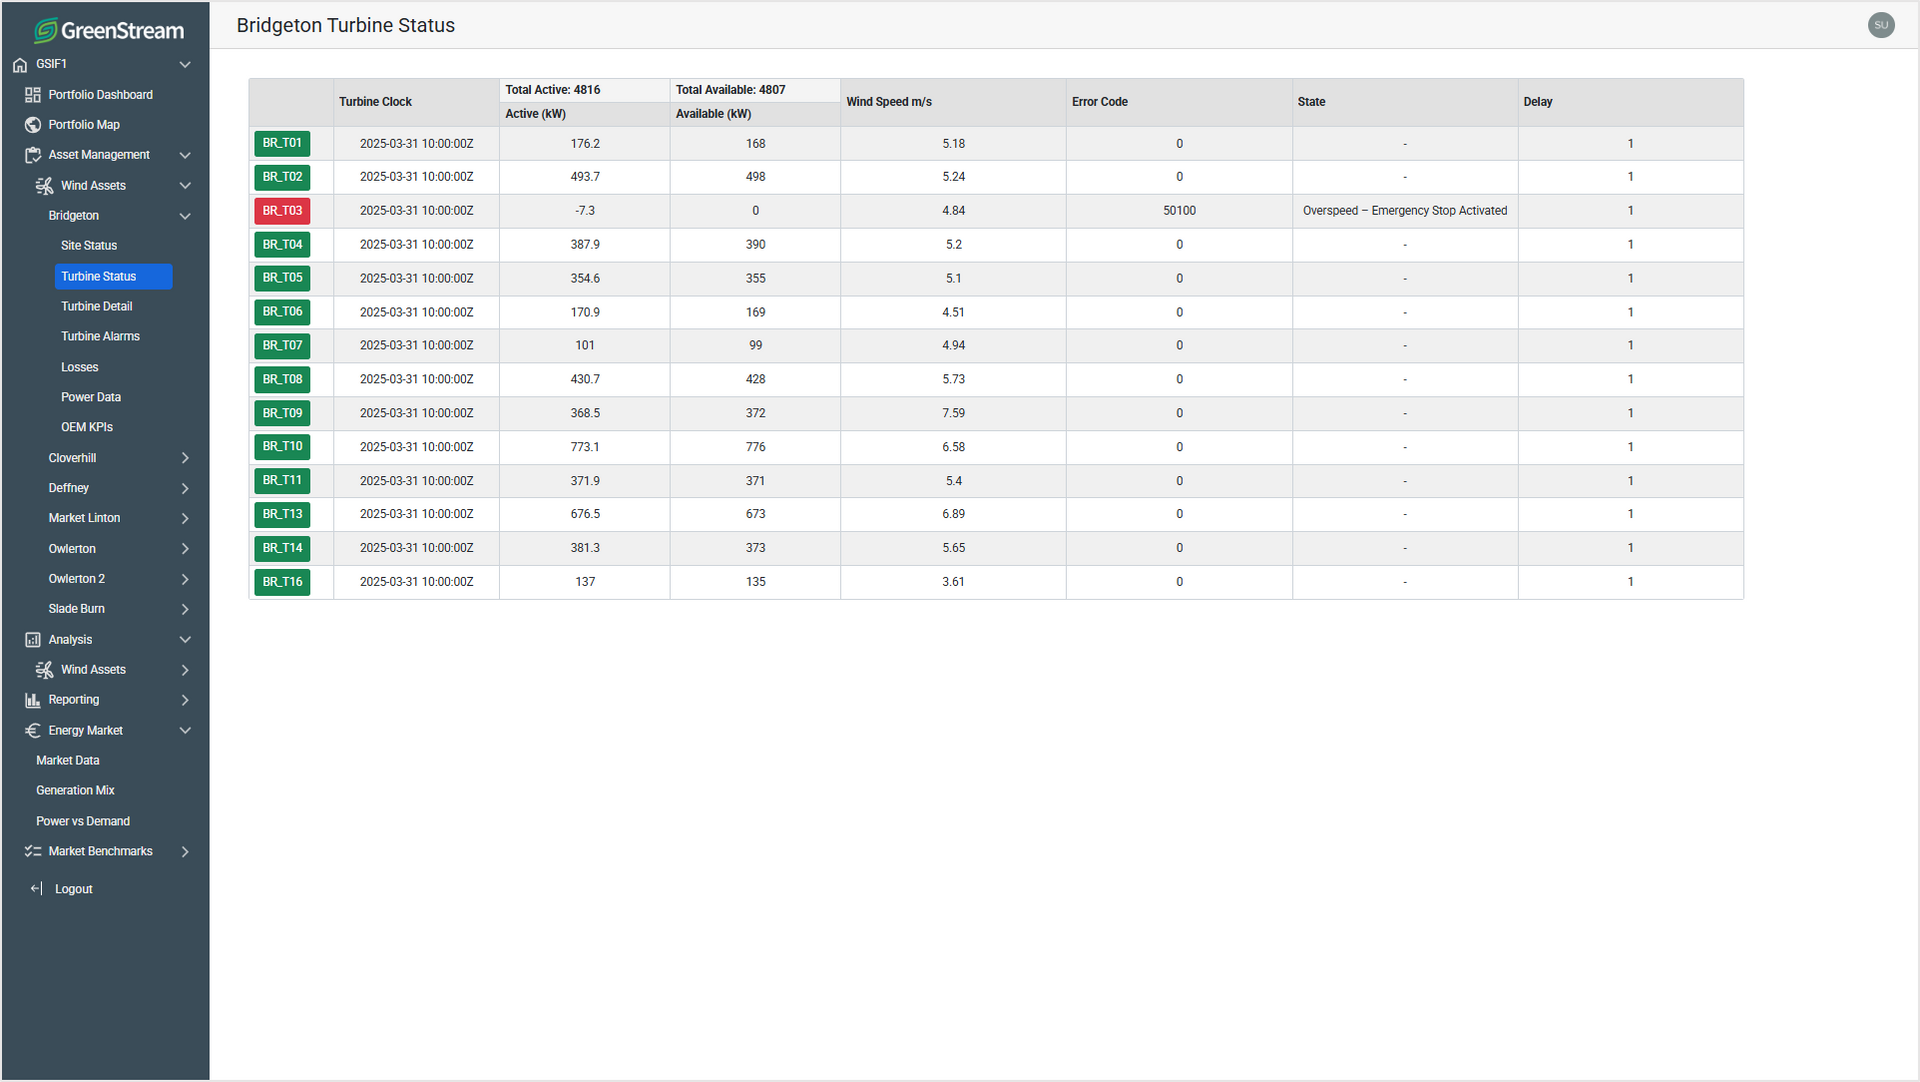Image resolution: width=1920 pixels, height=1082 pixels.
Task: Open the SU user avatar
Action: click(1881, 25)
